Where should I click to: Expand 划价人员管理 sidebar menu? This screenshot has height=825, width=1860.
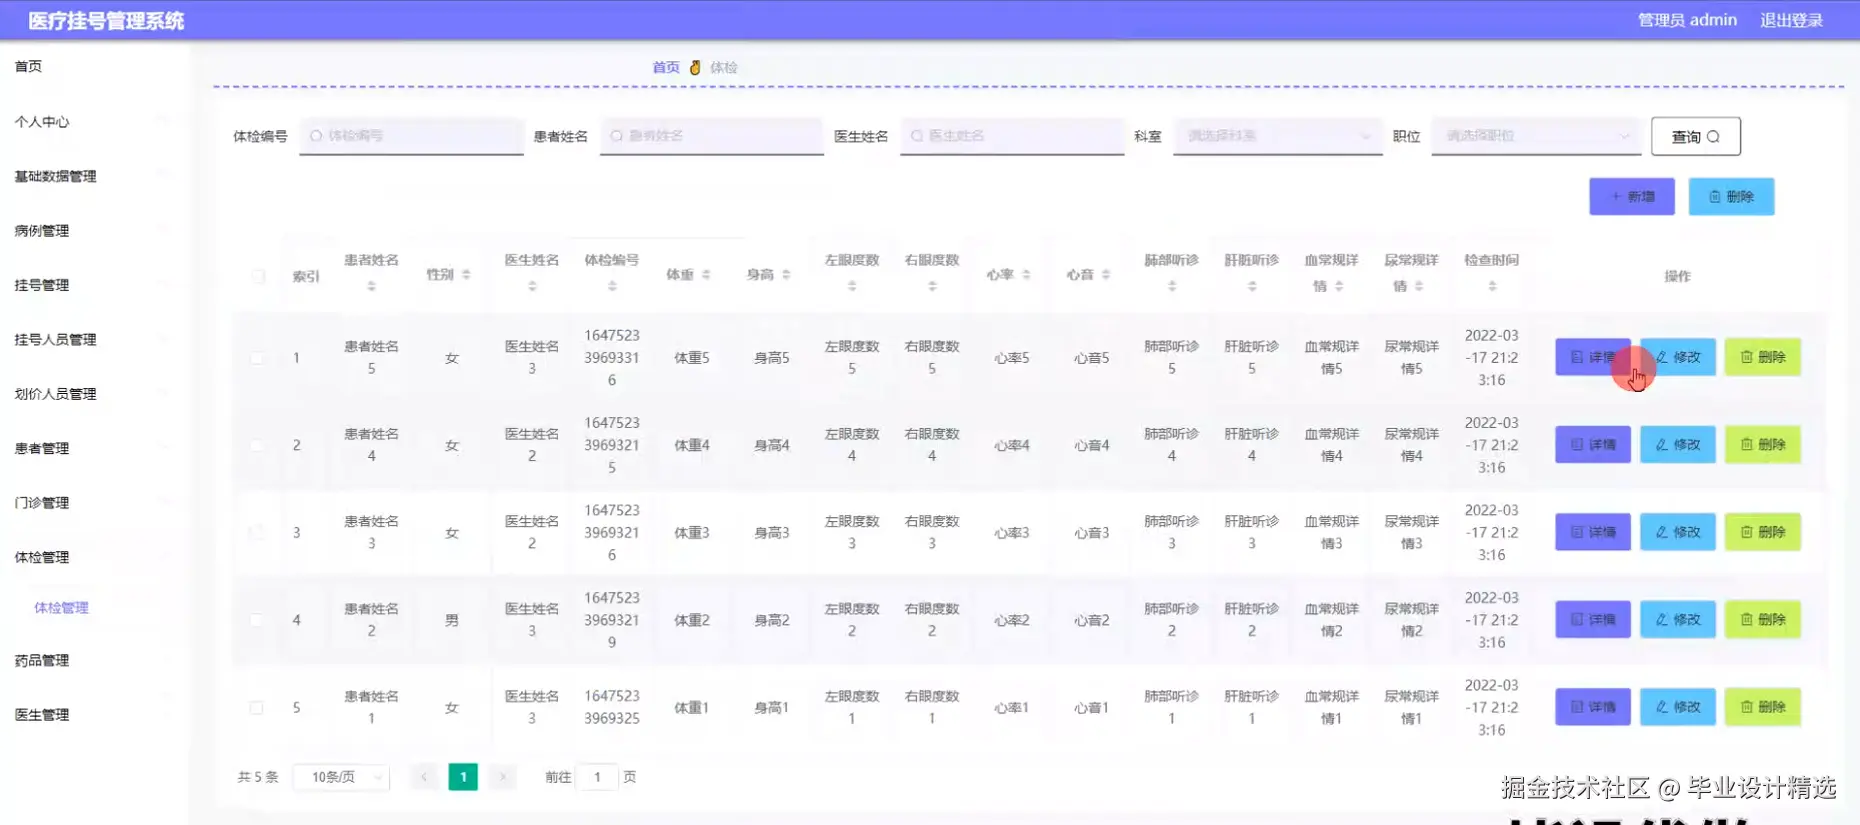94,394
